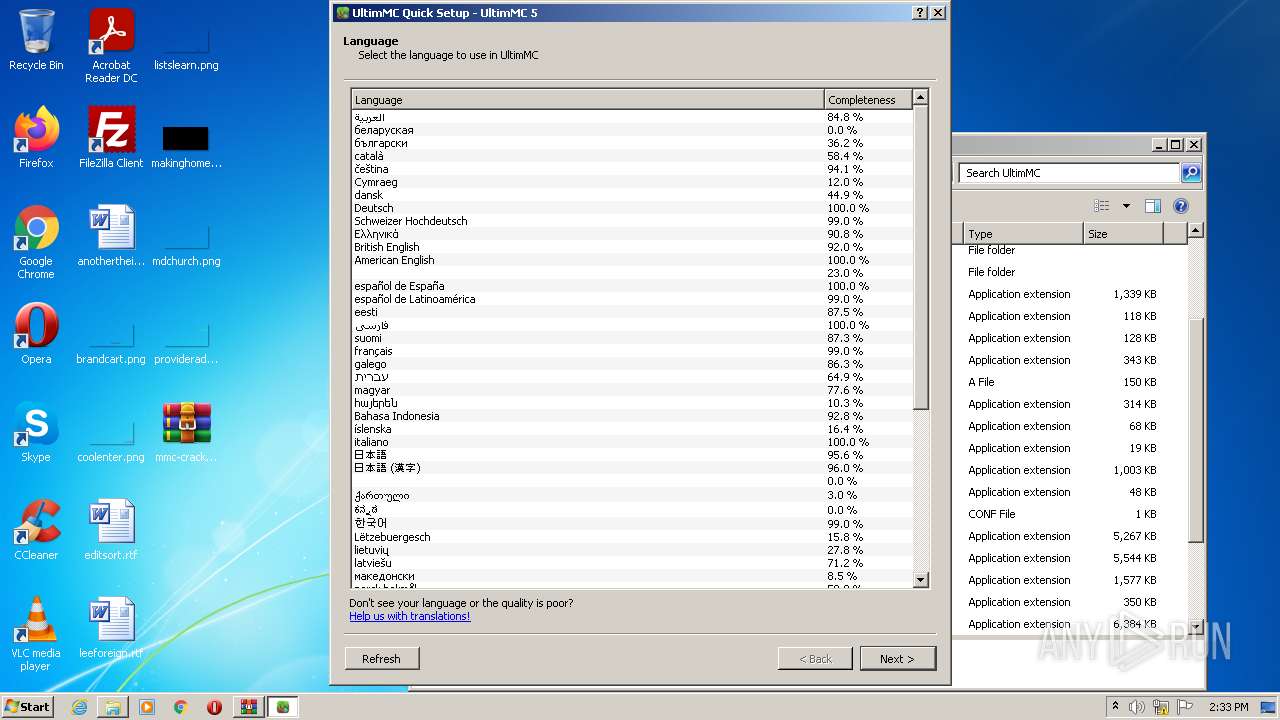Open provideract desktop file
Image resolution: width=1280 pixels, height=720 pixels.
click(186, 344)
